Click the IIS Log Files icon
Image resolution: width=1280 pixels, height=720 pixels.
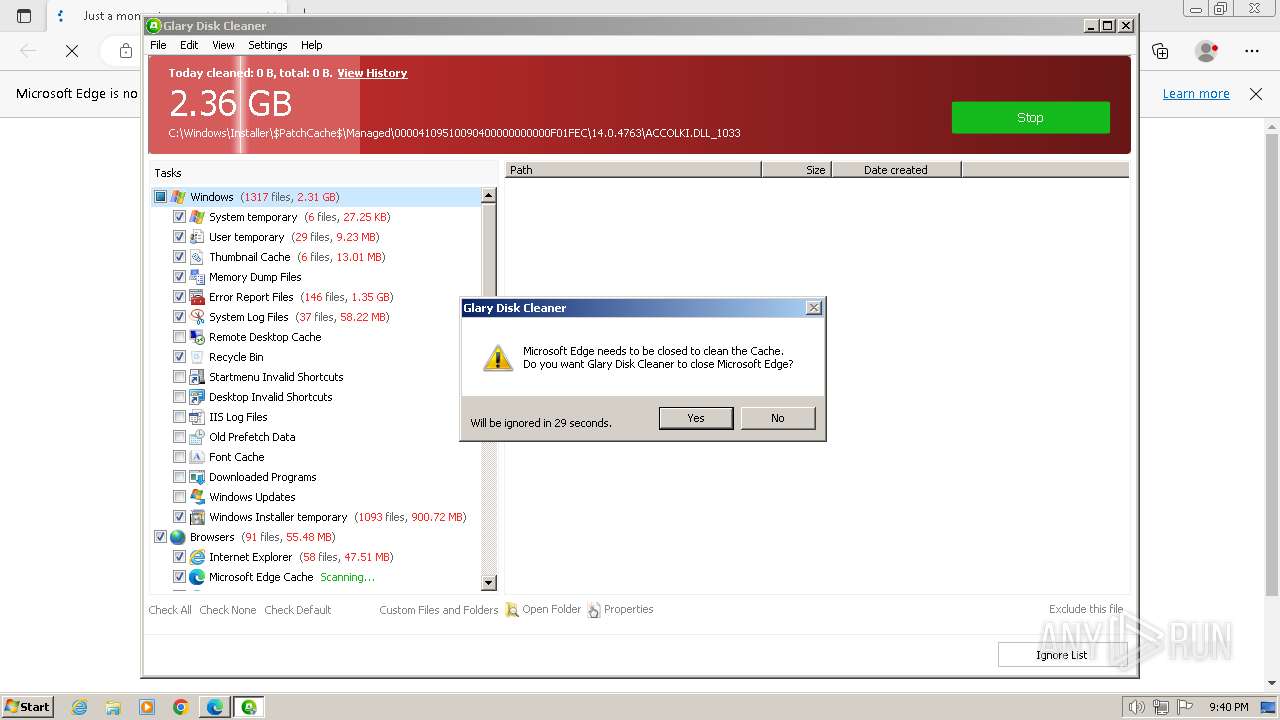(197, 417)
